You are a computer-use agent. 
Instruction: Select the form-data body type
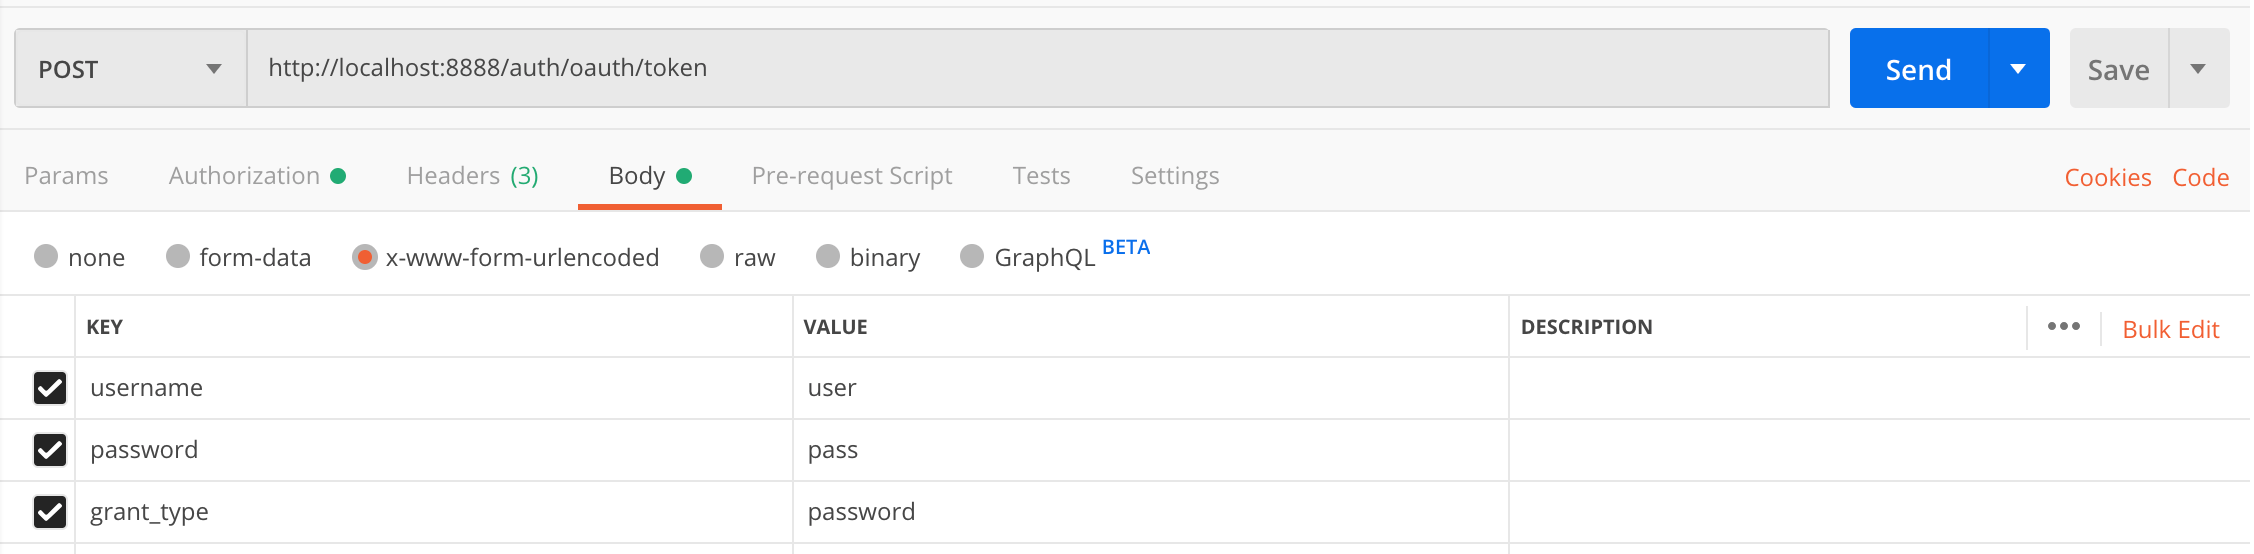point(178,257)
